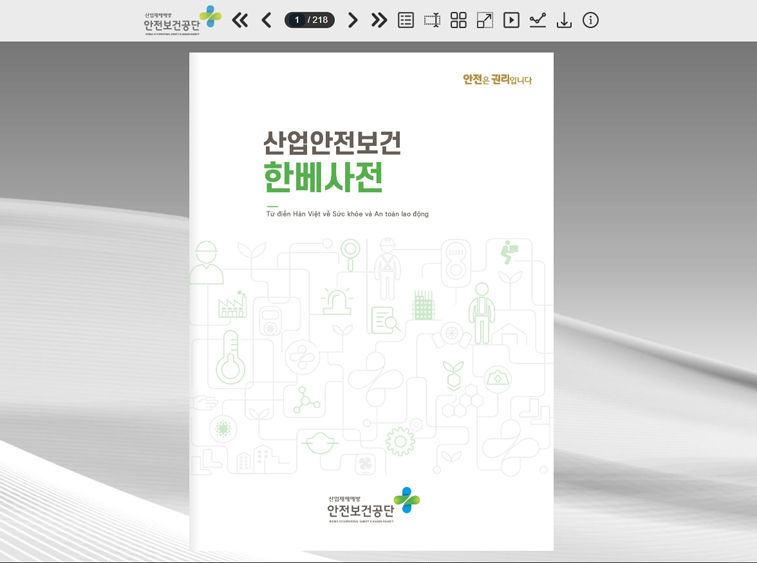Click the 안전보건공단 logo on cover bottom
This screenshot has height=563, width=757.
(374, 506)
